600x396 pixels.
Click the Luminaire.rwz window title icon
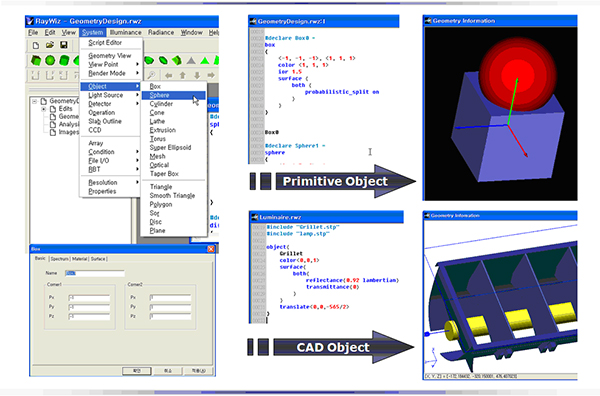254,217
